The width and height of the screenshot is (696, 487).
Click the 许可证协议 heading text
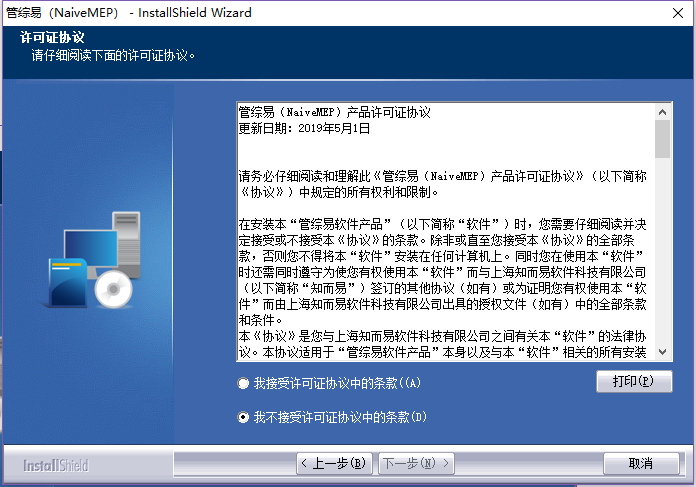(x=52, y=37)
